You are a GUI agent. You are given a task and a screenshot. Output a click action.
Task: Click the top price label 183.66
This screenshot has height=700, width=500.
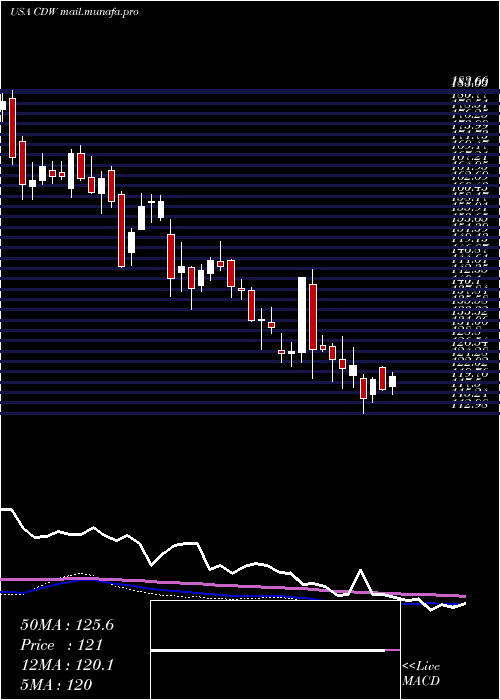click(x=470, y=82)
